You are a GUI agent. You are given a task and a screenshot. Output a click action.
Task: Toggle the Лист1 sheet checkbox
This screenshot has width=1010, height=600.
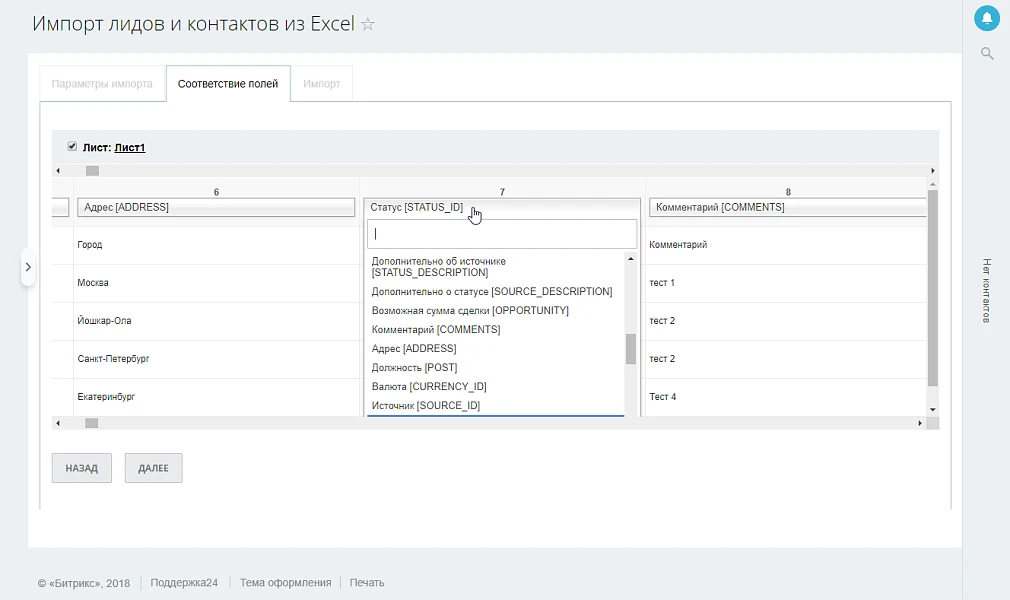tap(72, 146)
